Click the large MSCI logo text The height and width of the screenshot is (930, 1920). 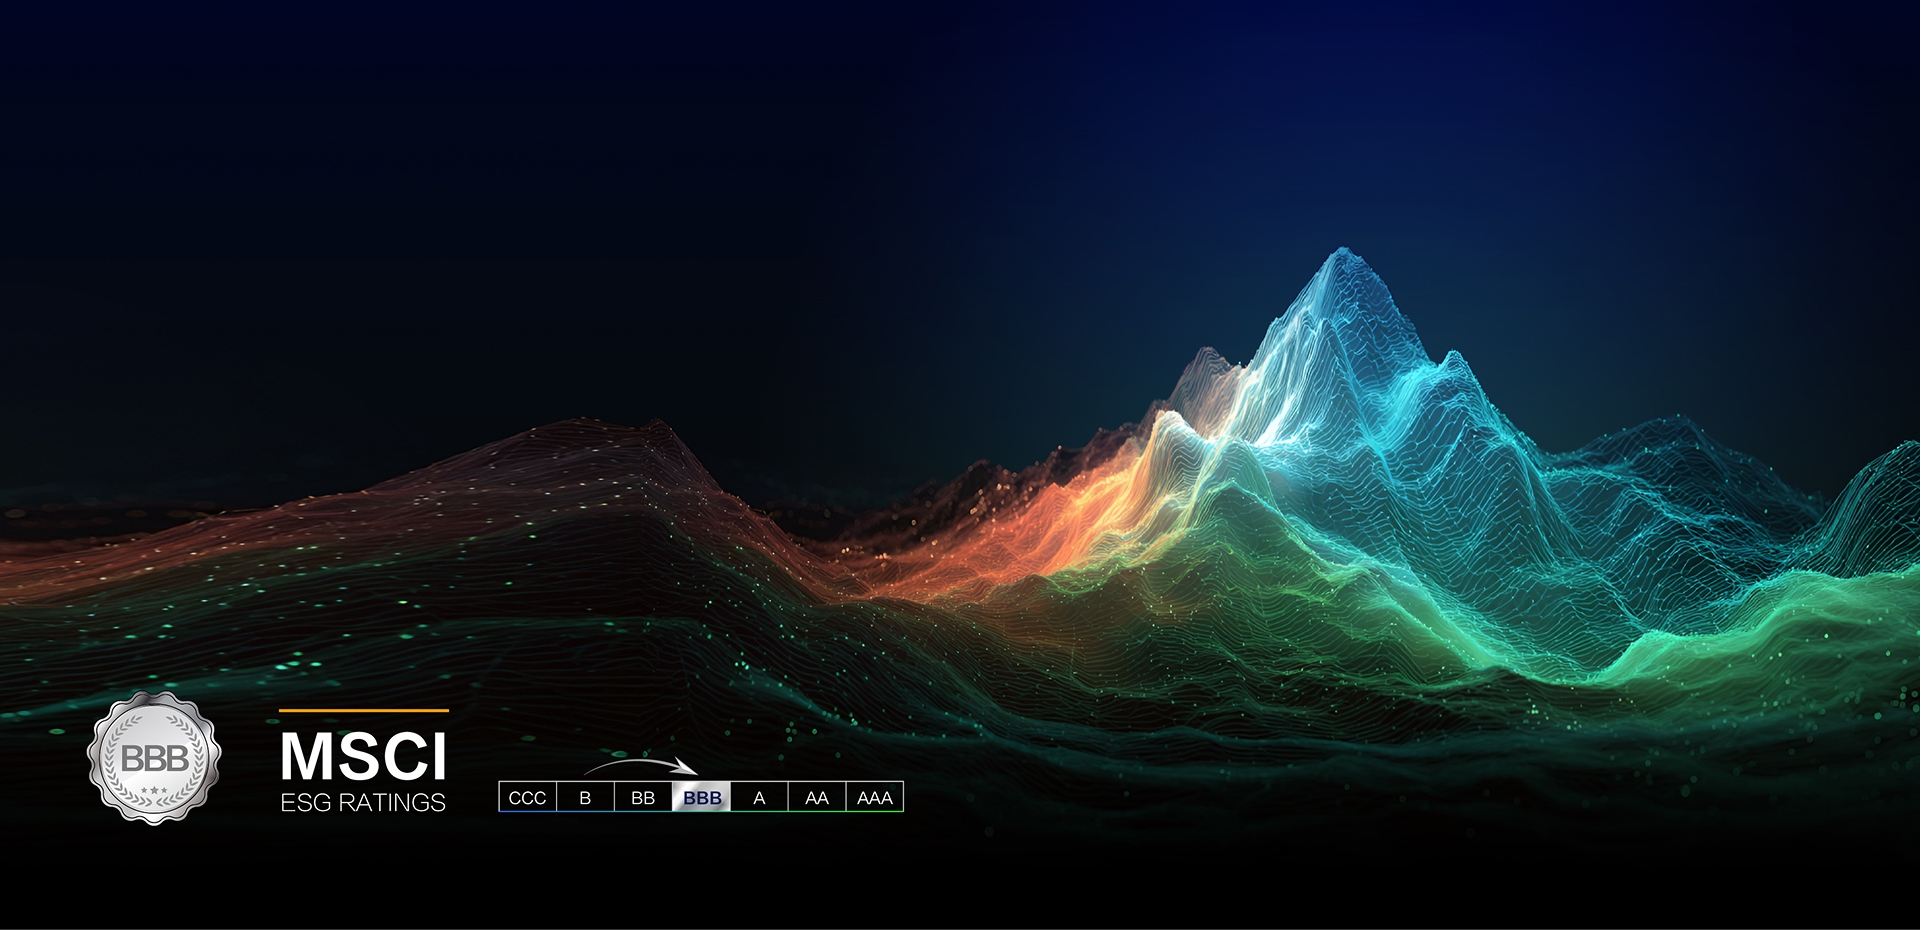(363, 756)
